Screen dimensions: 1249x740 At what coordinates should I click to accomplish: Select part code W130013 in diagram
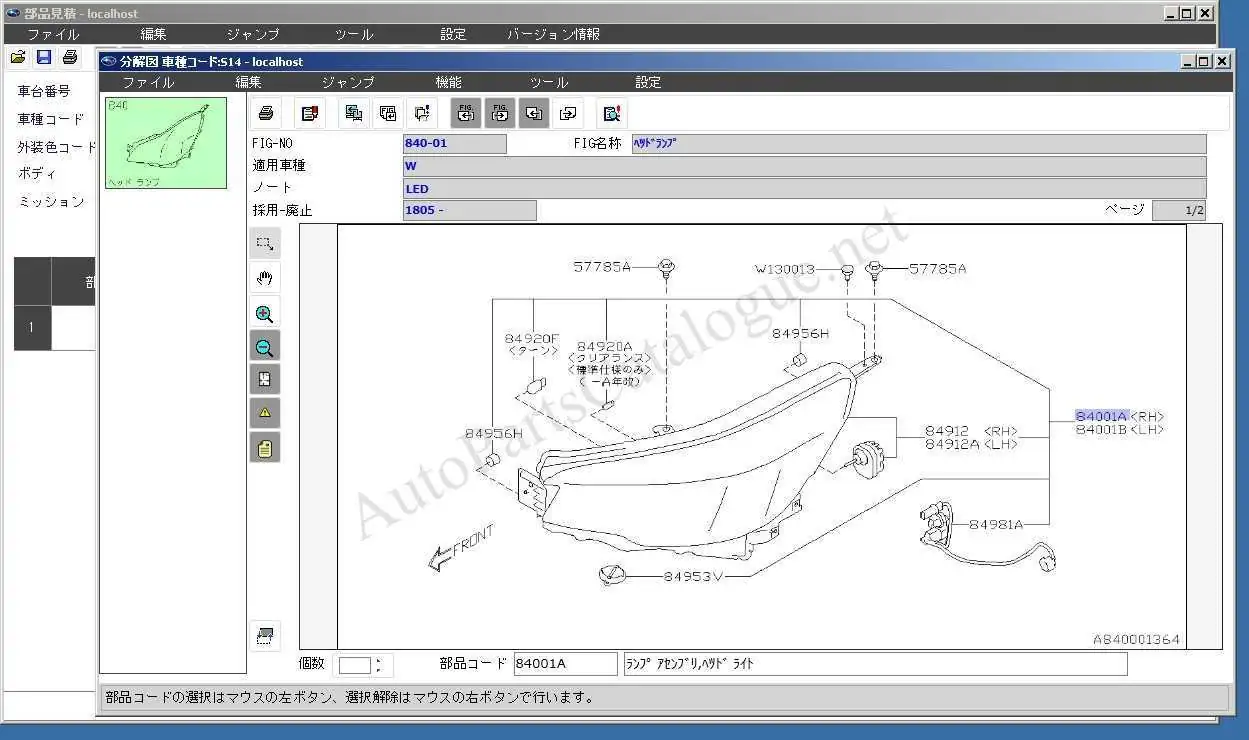[784, 268]
